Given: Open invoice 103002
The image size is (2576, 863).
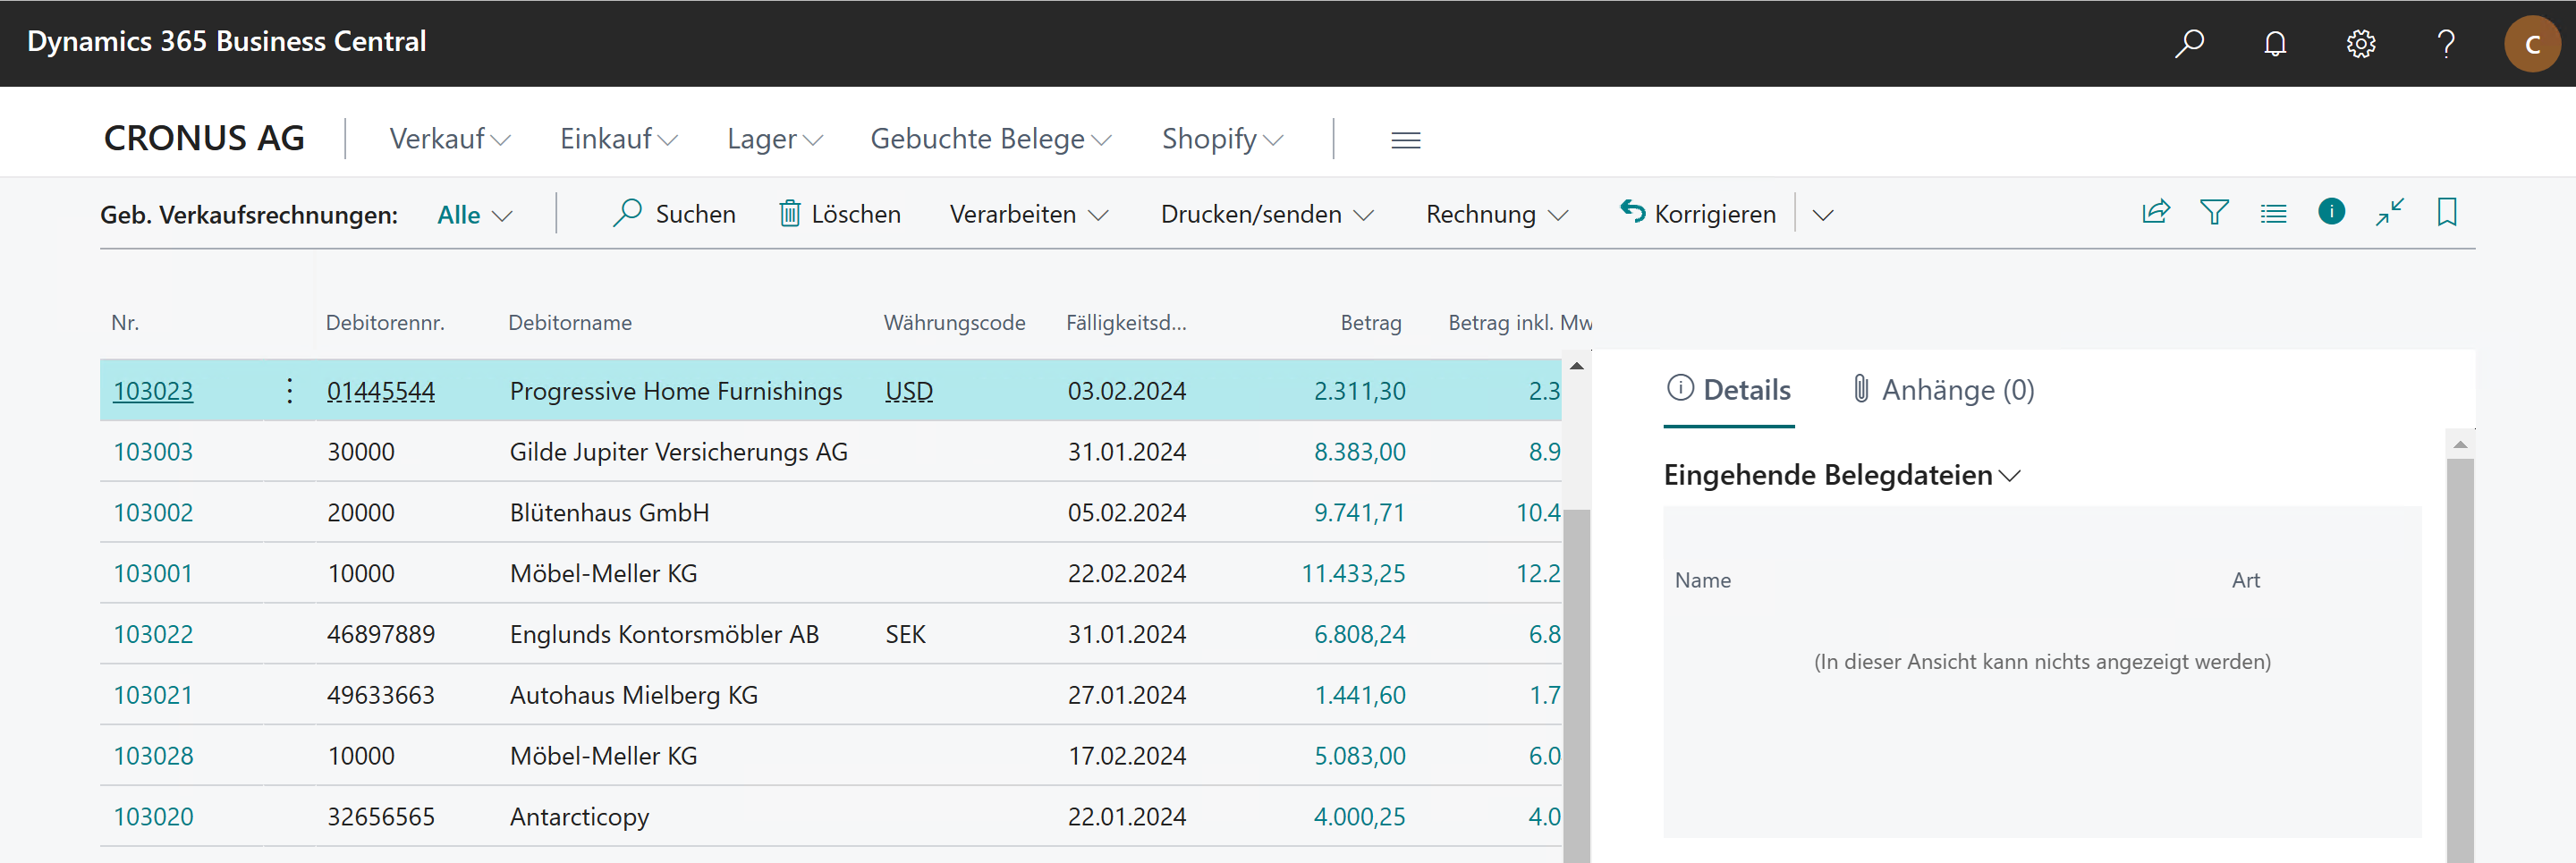Looking at the screenshot, I should pos(153,513).
